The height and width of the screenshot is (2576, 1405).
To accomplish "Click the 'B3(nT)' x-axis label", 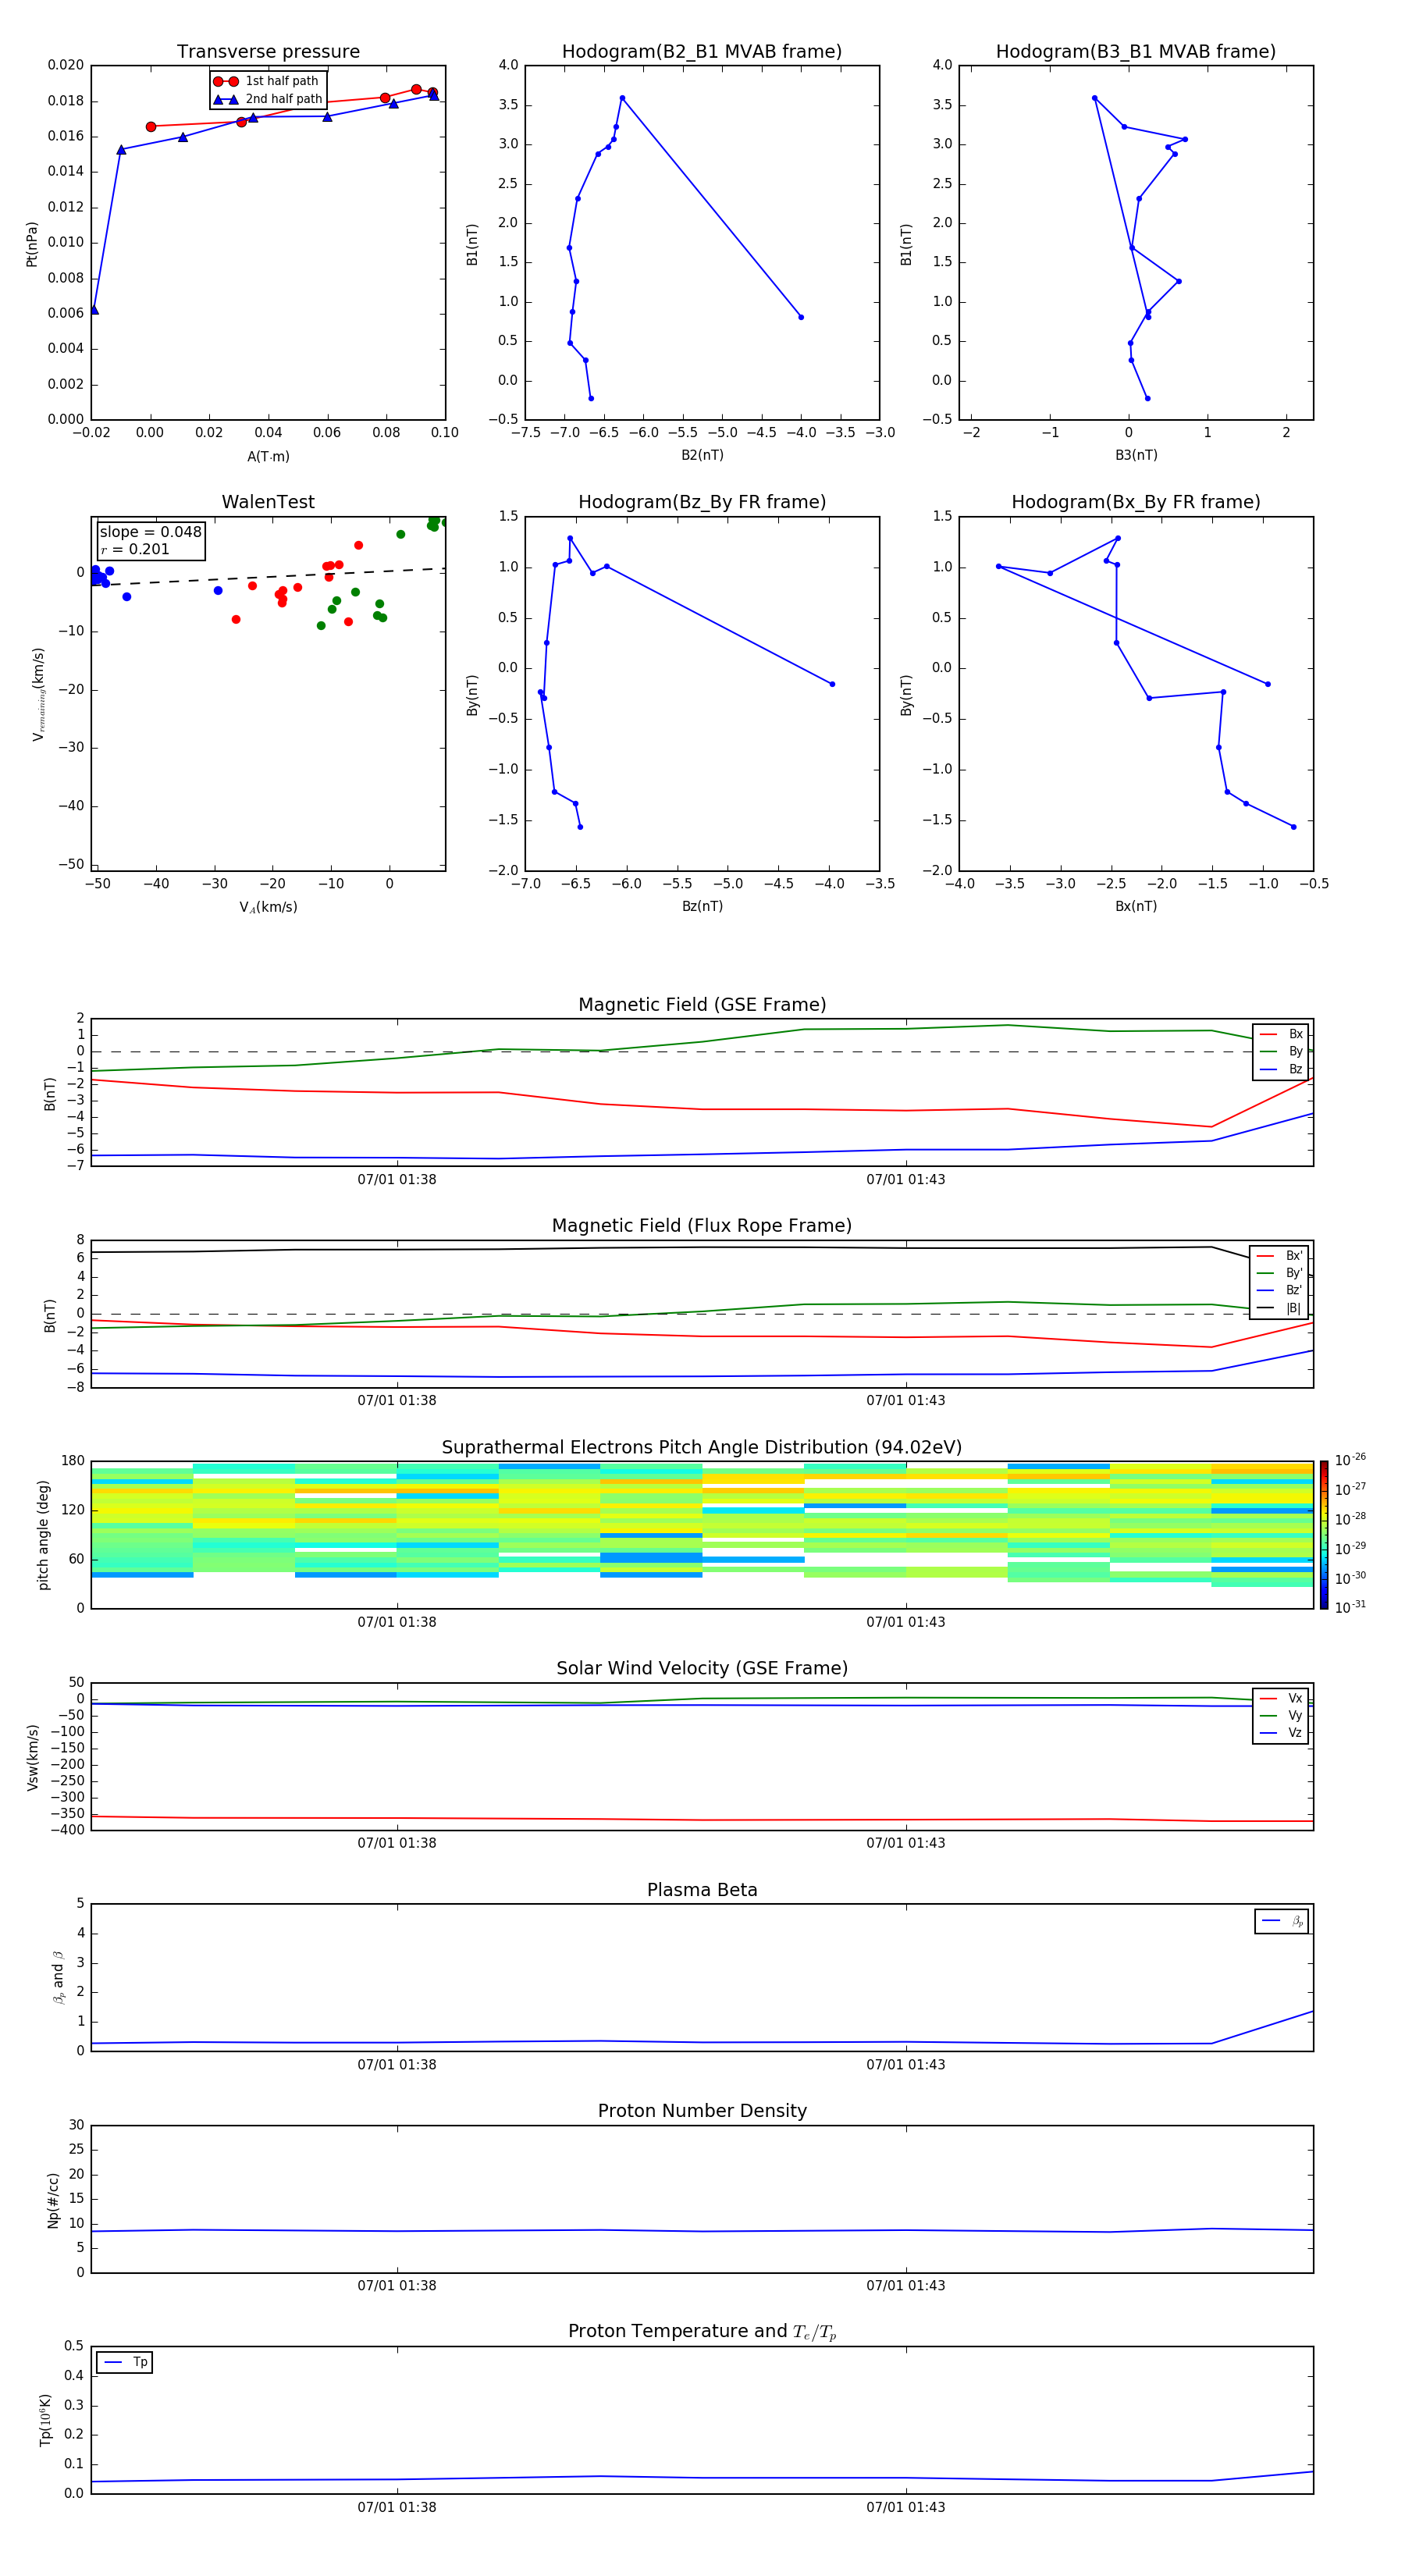I will pyautogui.click(x=1136, y=455).
